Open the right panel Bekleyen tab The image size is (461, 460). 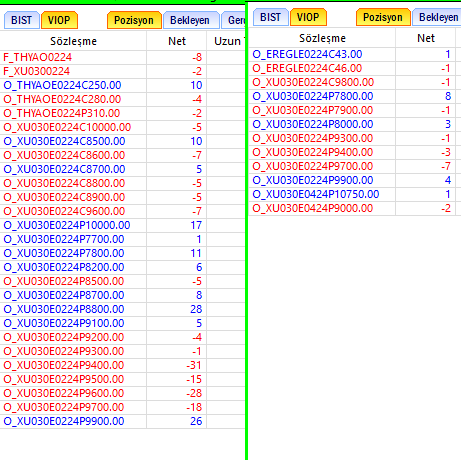click(437, 17)
